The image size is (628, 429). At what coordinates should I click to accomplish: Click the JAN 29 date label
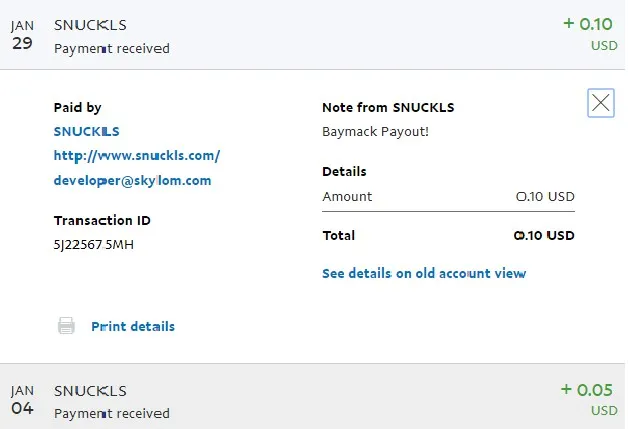[x=22, y=35]
